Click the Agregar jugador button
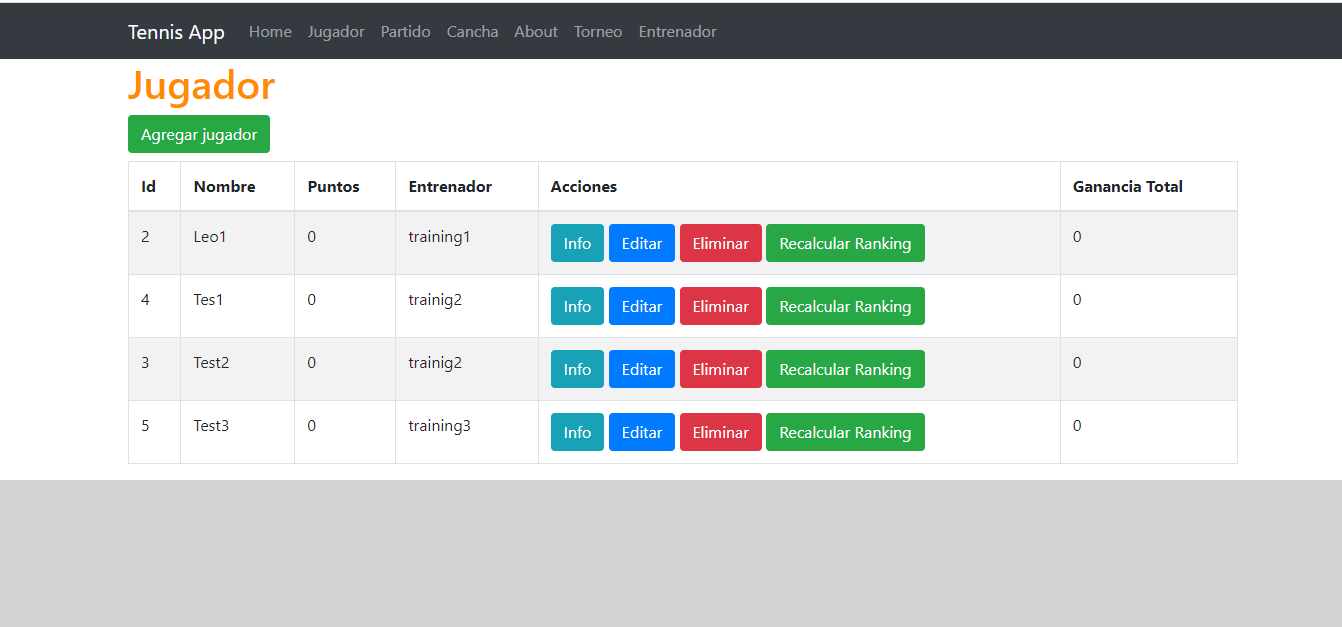Image resolution: width=1342 pixels, height=627 pixels. [x=199, y=134]
